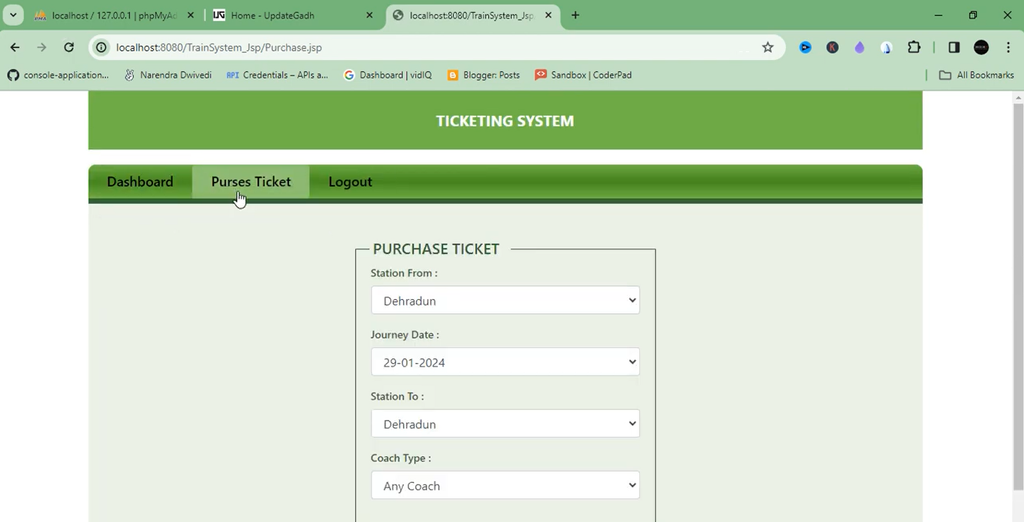Click the PURCHASE TICKET form legend
The height and width of the screenshot is (522, 1024).
click(436, 249)
